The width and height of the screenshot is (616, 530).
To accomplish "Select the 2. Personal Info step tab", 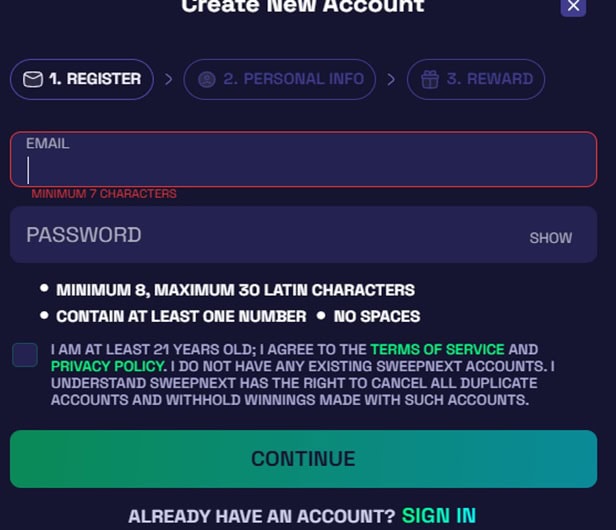I will (x=279, y=79).
